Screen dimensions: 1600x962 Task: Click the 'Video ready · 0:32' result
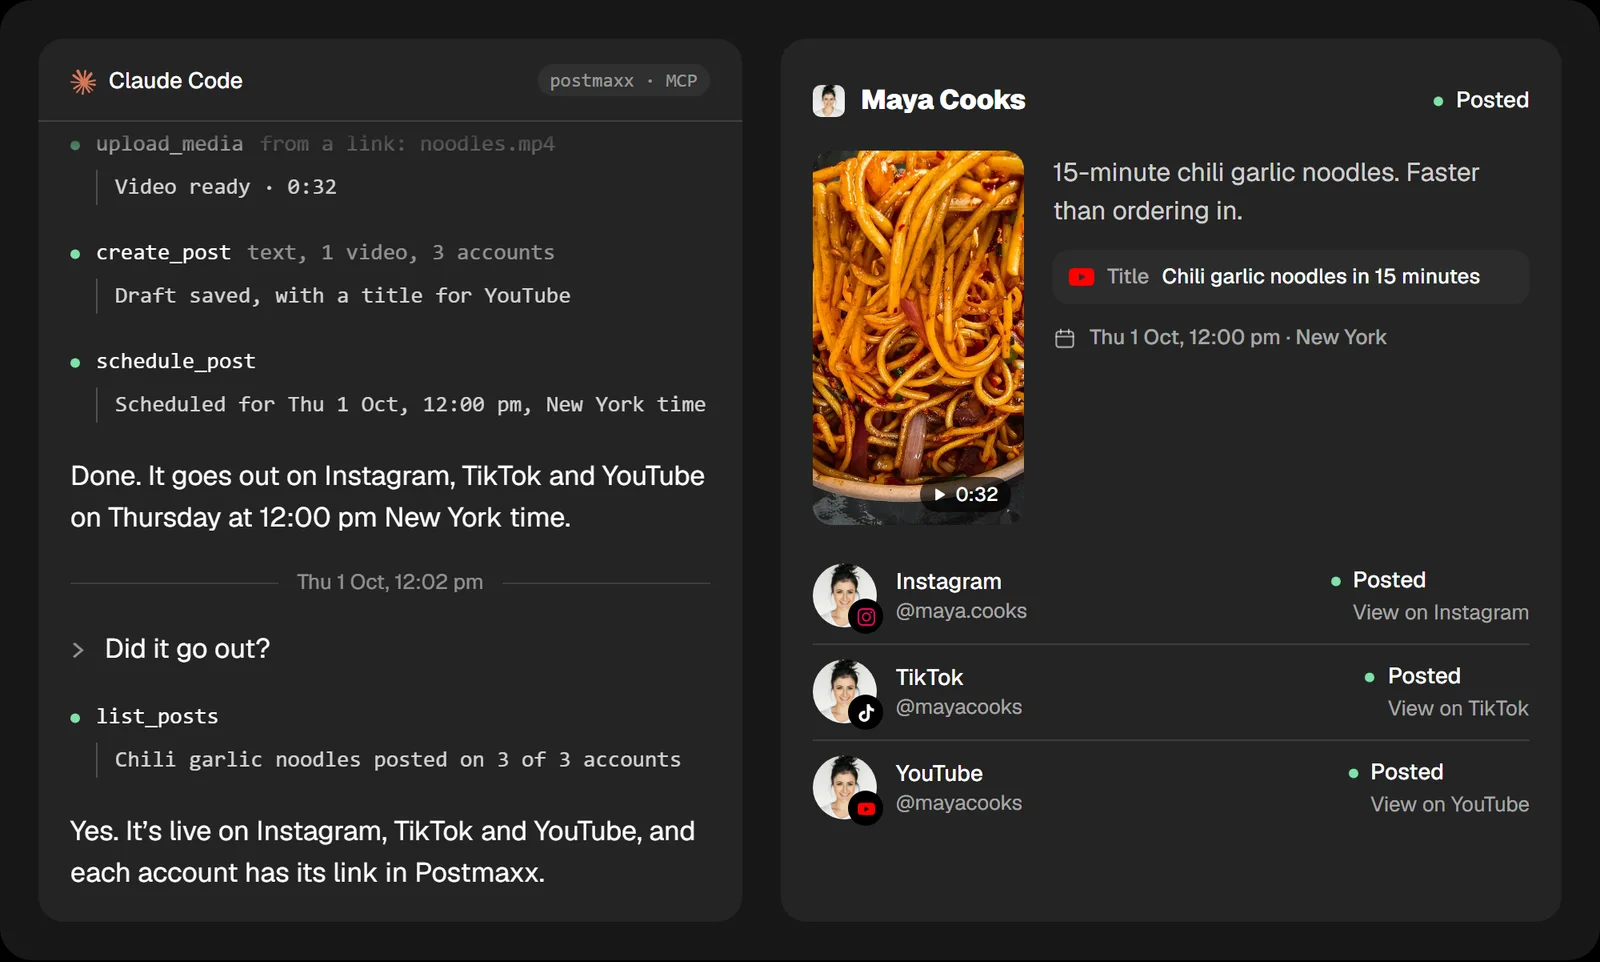click(x=225, y=187)
